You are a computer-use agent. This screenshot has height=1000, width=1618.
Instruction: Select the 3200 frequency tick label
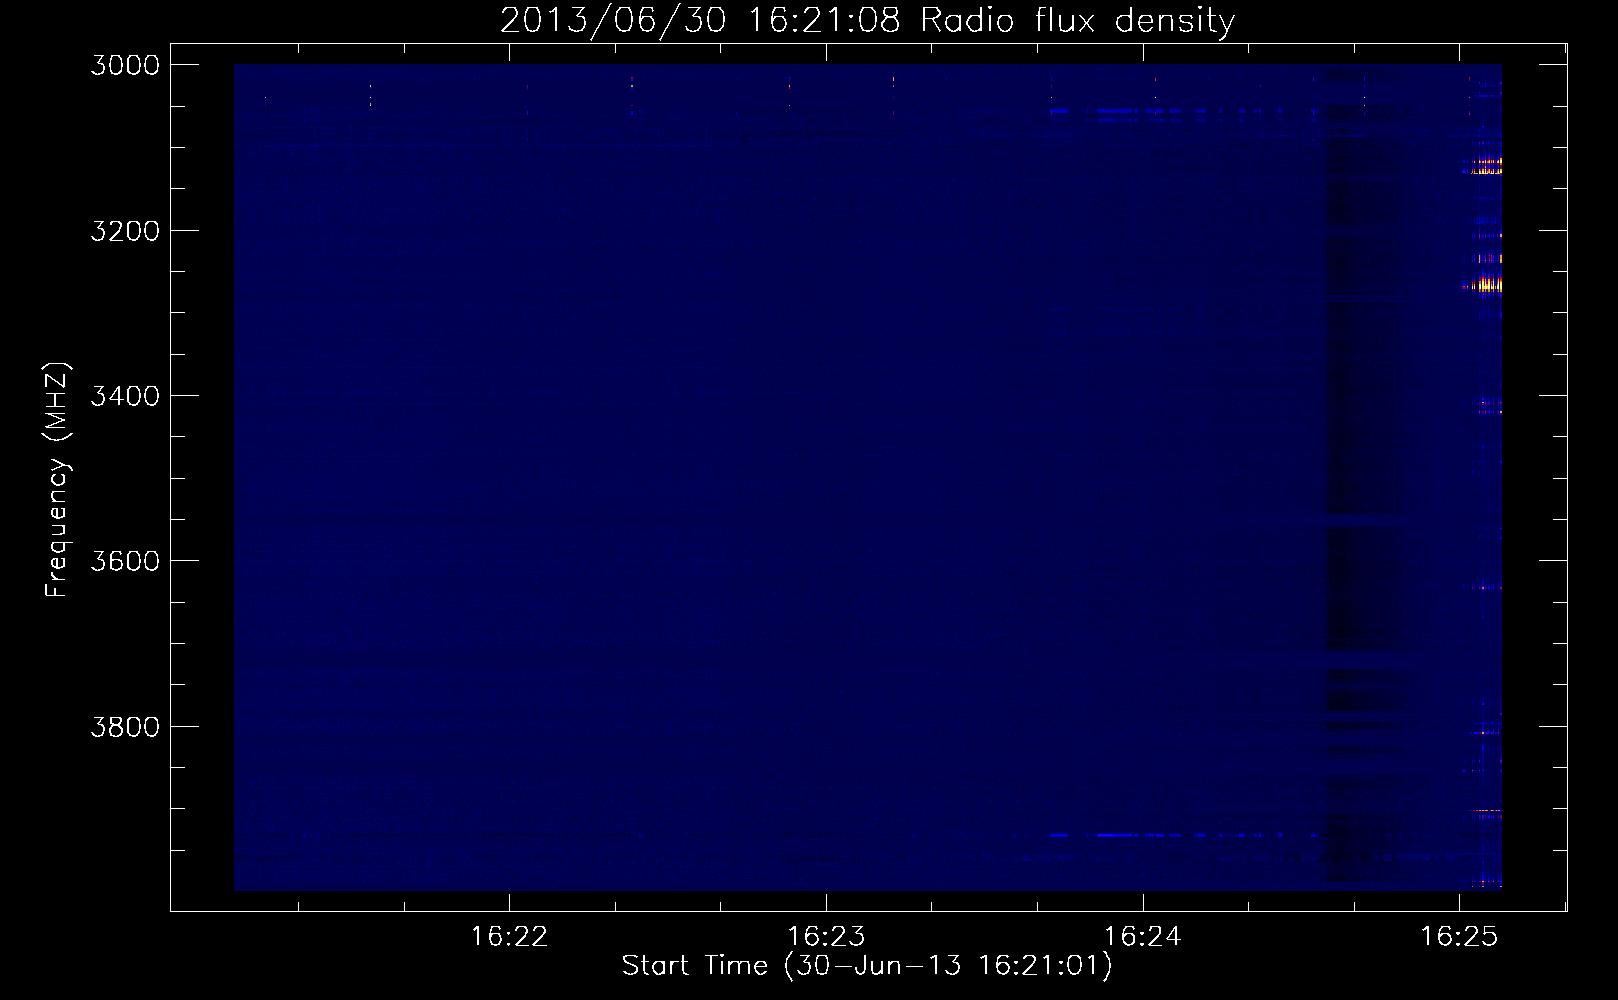tap(125, 231)
